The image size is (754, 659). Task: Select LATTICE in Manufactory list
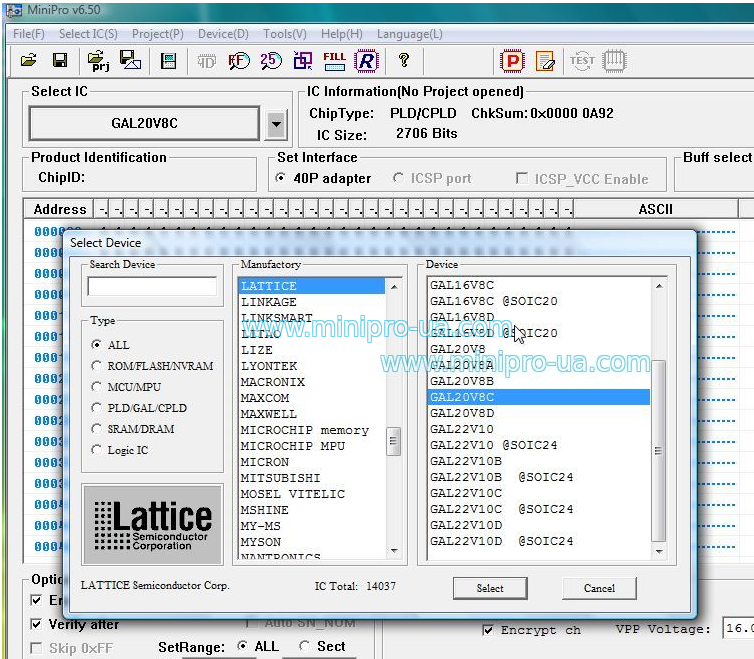click(x=312, y=286)
